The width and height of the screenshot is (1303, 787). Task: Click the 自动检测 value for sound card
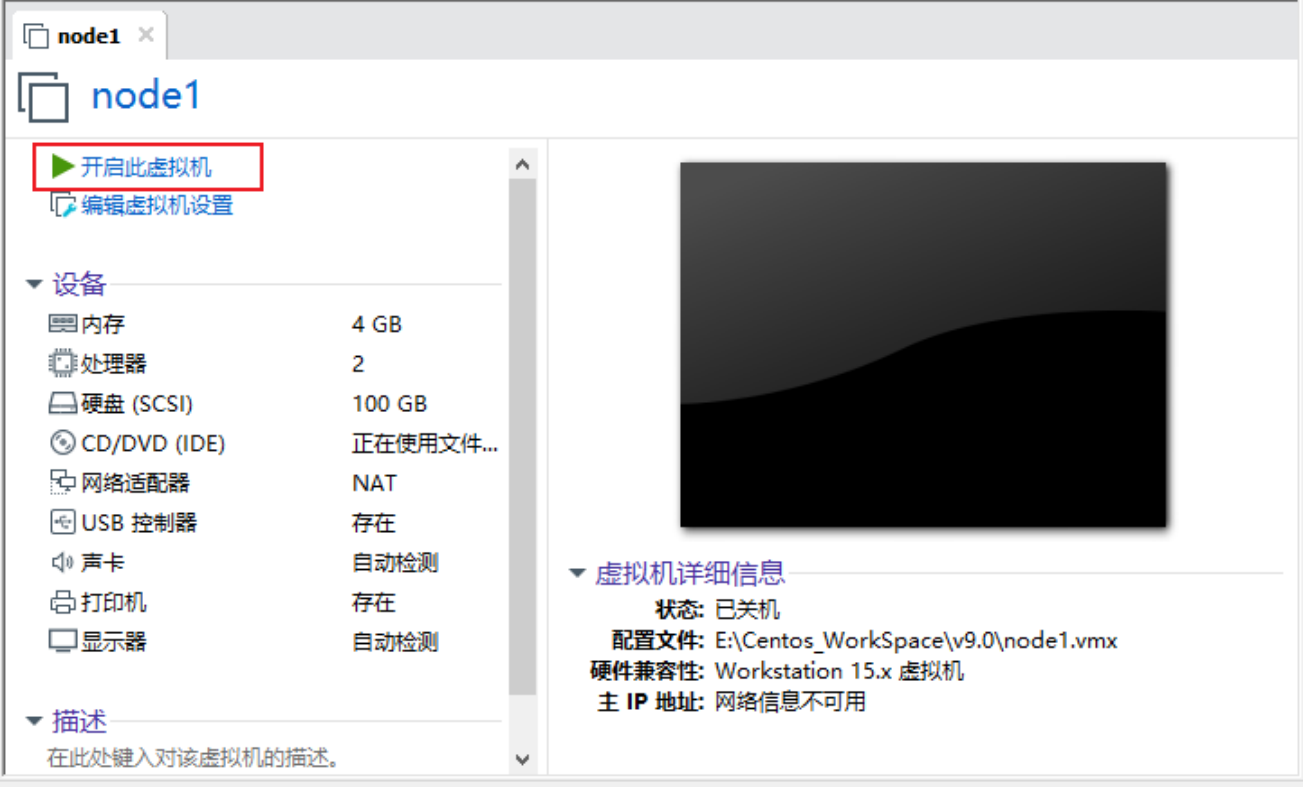click(395, 562)
